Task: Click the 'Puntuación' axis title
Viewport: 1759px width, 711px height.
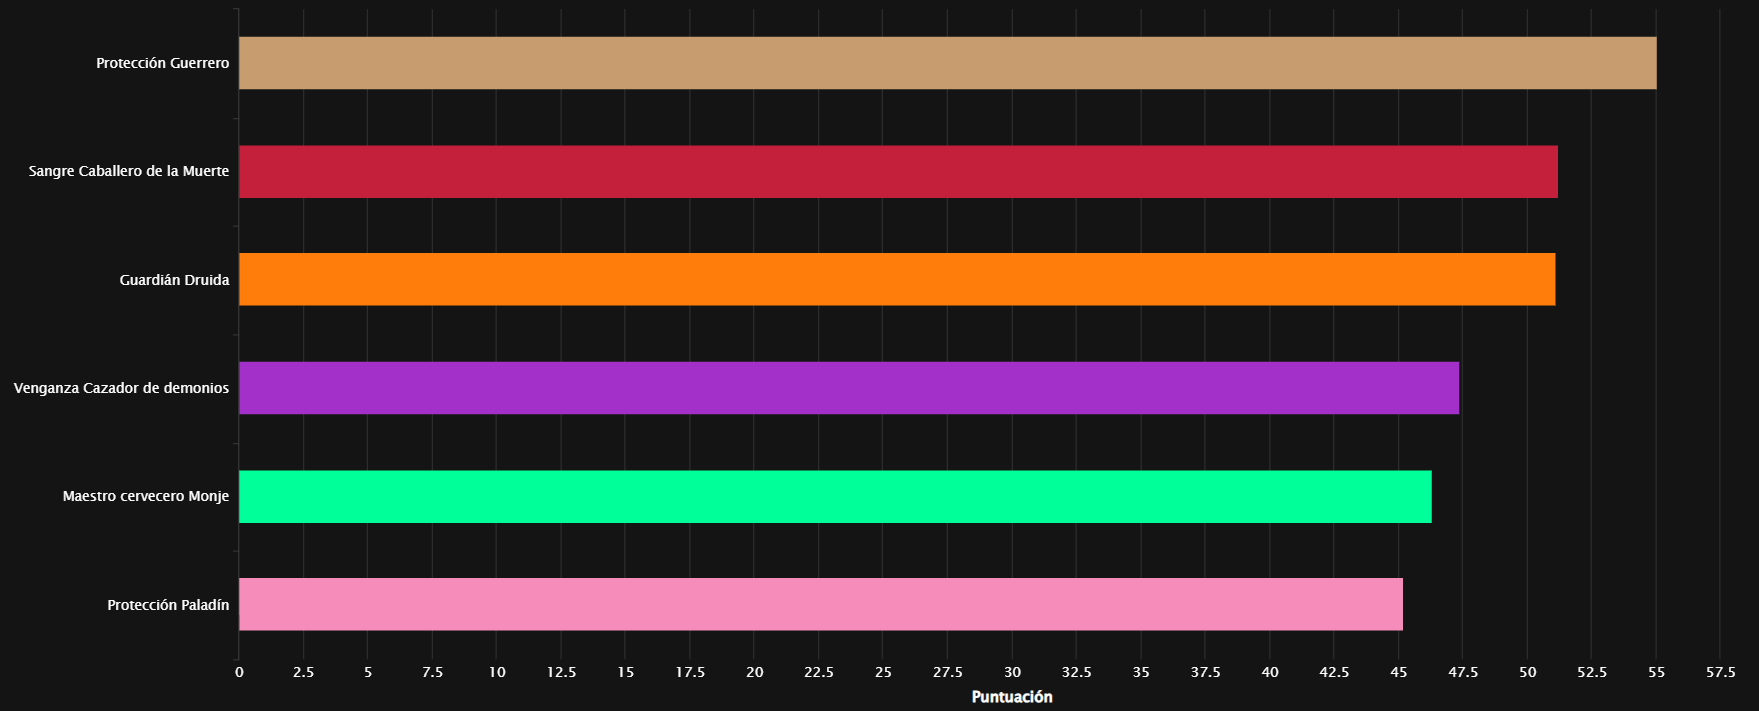Action: [x=1012, y=697]
